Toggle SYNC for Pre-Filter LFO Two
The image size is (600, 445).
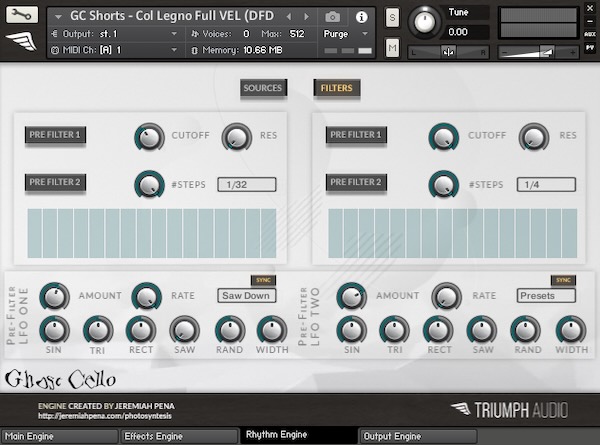(563, 280)
